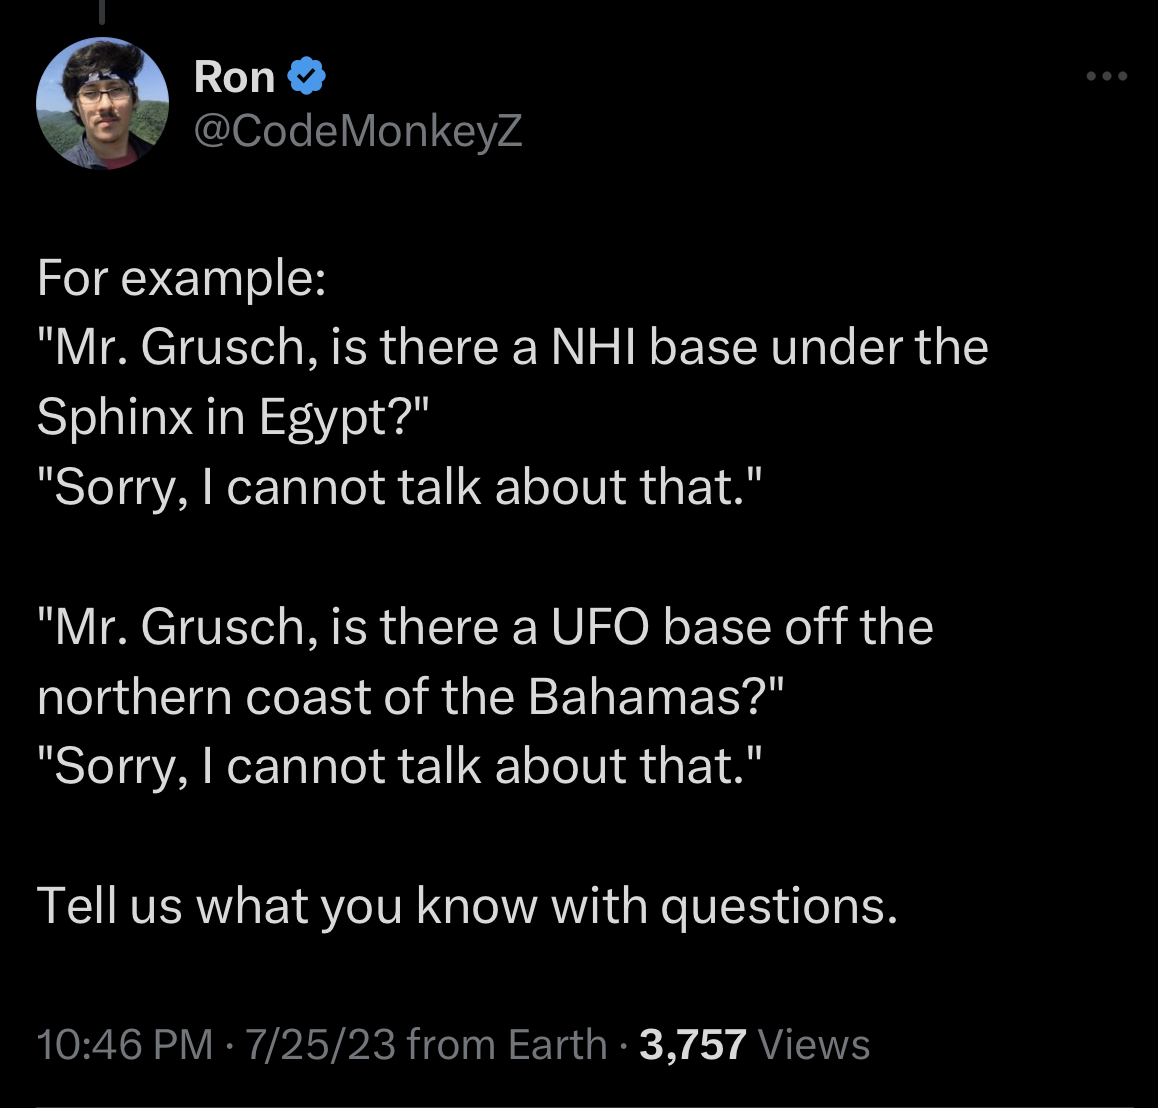1158x1108 pixels.
Task: Click the display name "Ron"
Action: coord(234,77)
